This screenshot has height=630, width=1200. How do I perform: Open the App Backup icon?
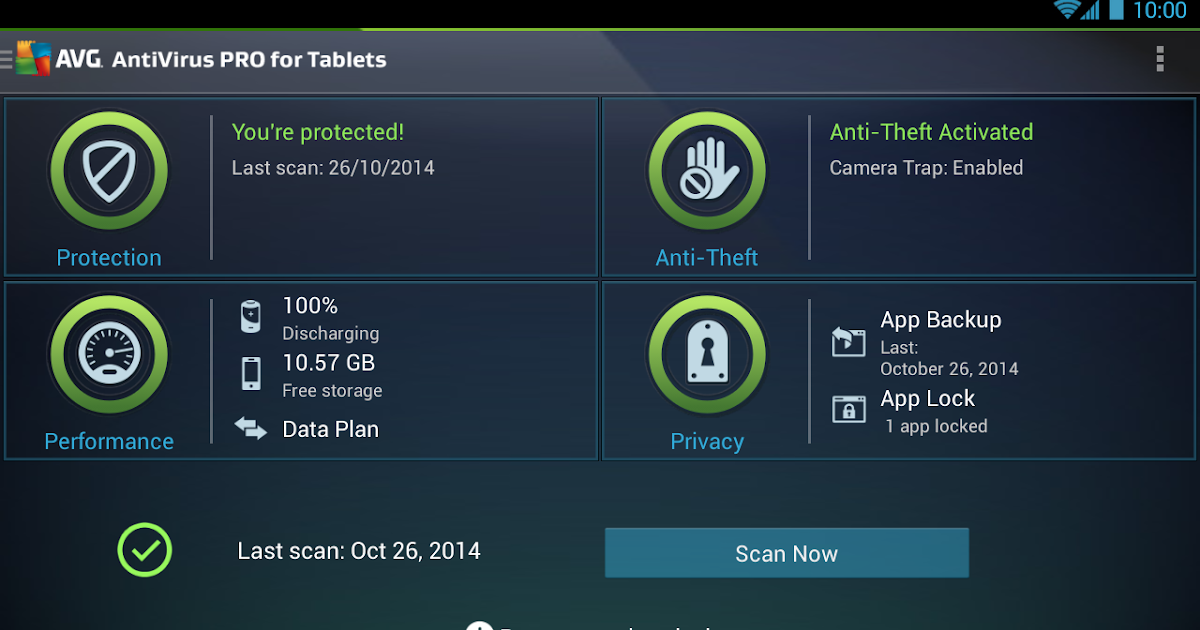point(848,342)
